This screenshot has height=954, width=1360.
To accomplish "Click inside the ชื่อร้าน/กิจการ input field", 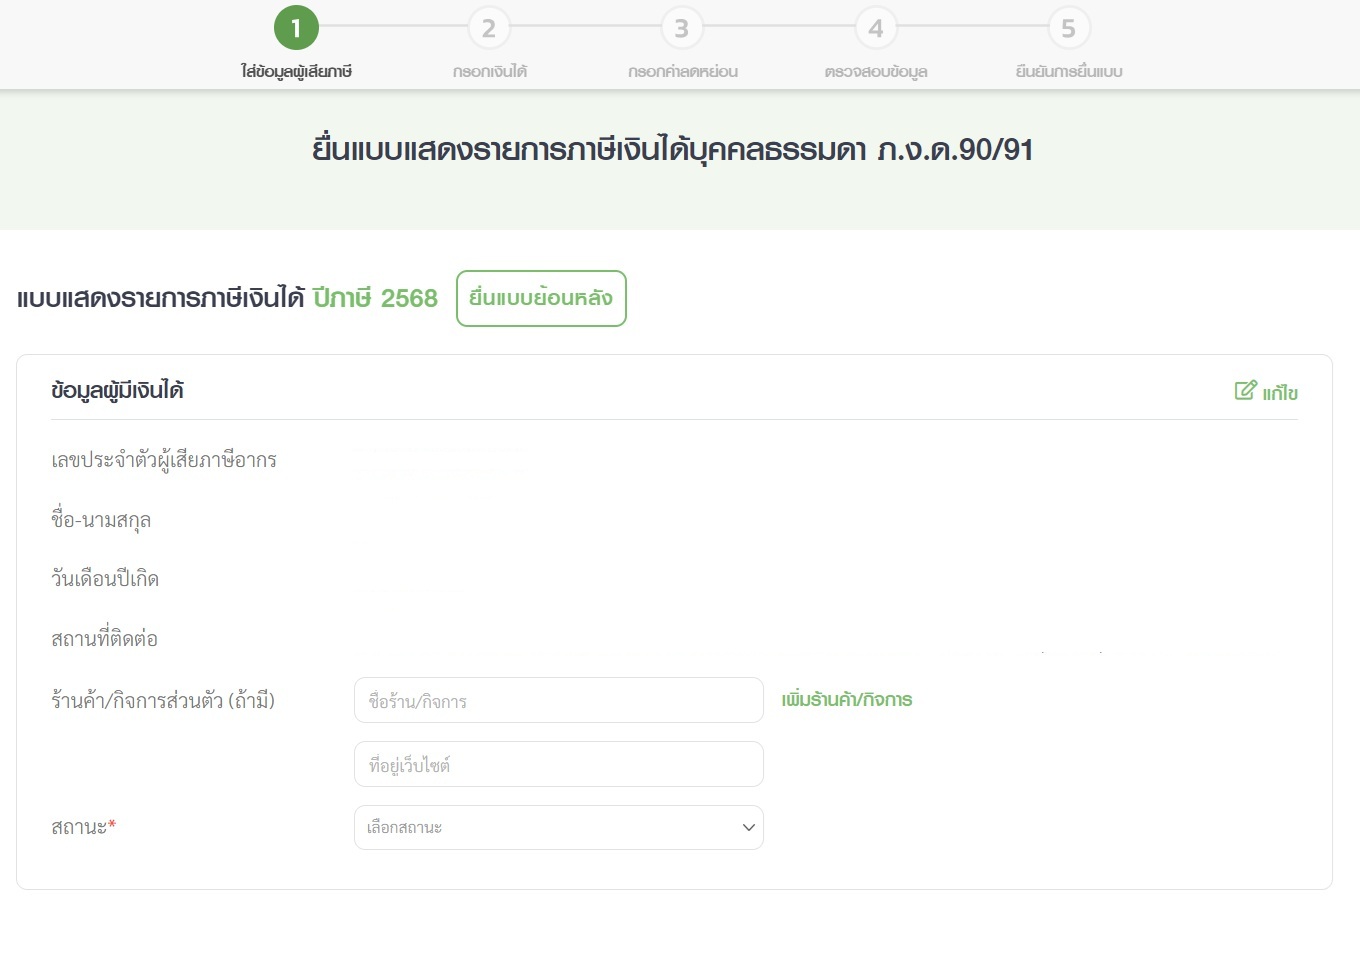I will click(x=558, y=700).
